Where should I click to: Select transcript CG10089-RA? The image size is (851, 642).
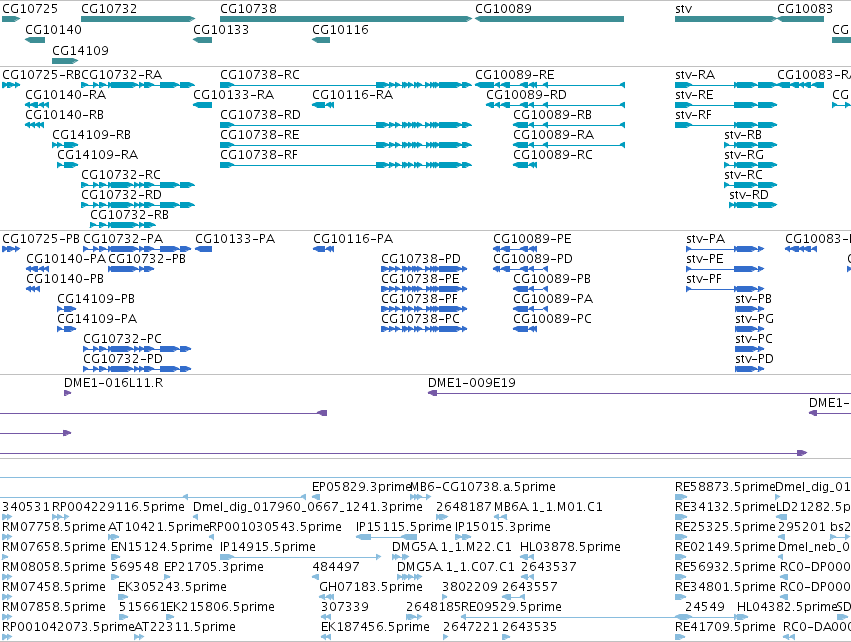click(x=569, y=145)
